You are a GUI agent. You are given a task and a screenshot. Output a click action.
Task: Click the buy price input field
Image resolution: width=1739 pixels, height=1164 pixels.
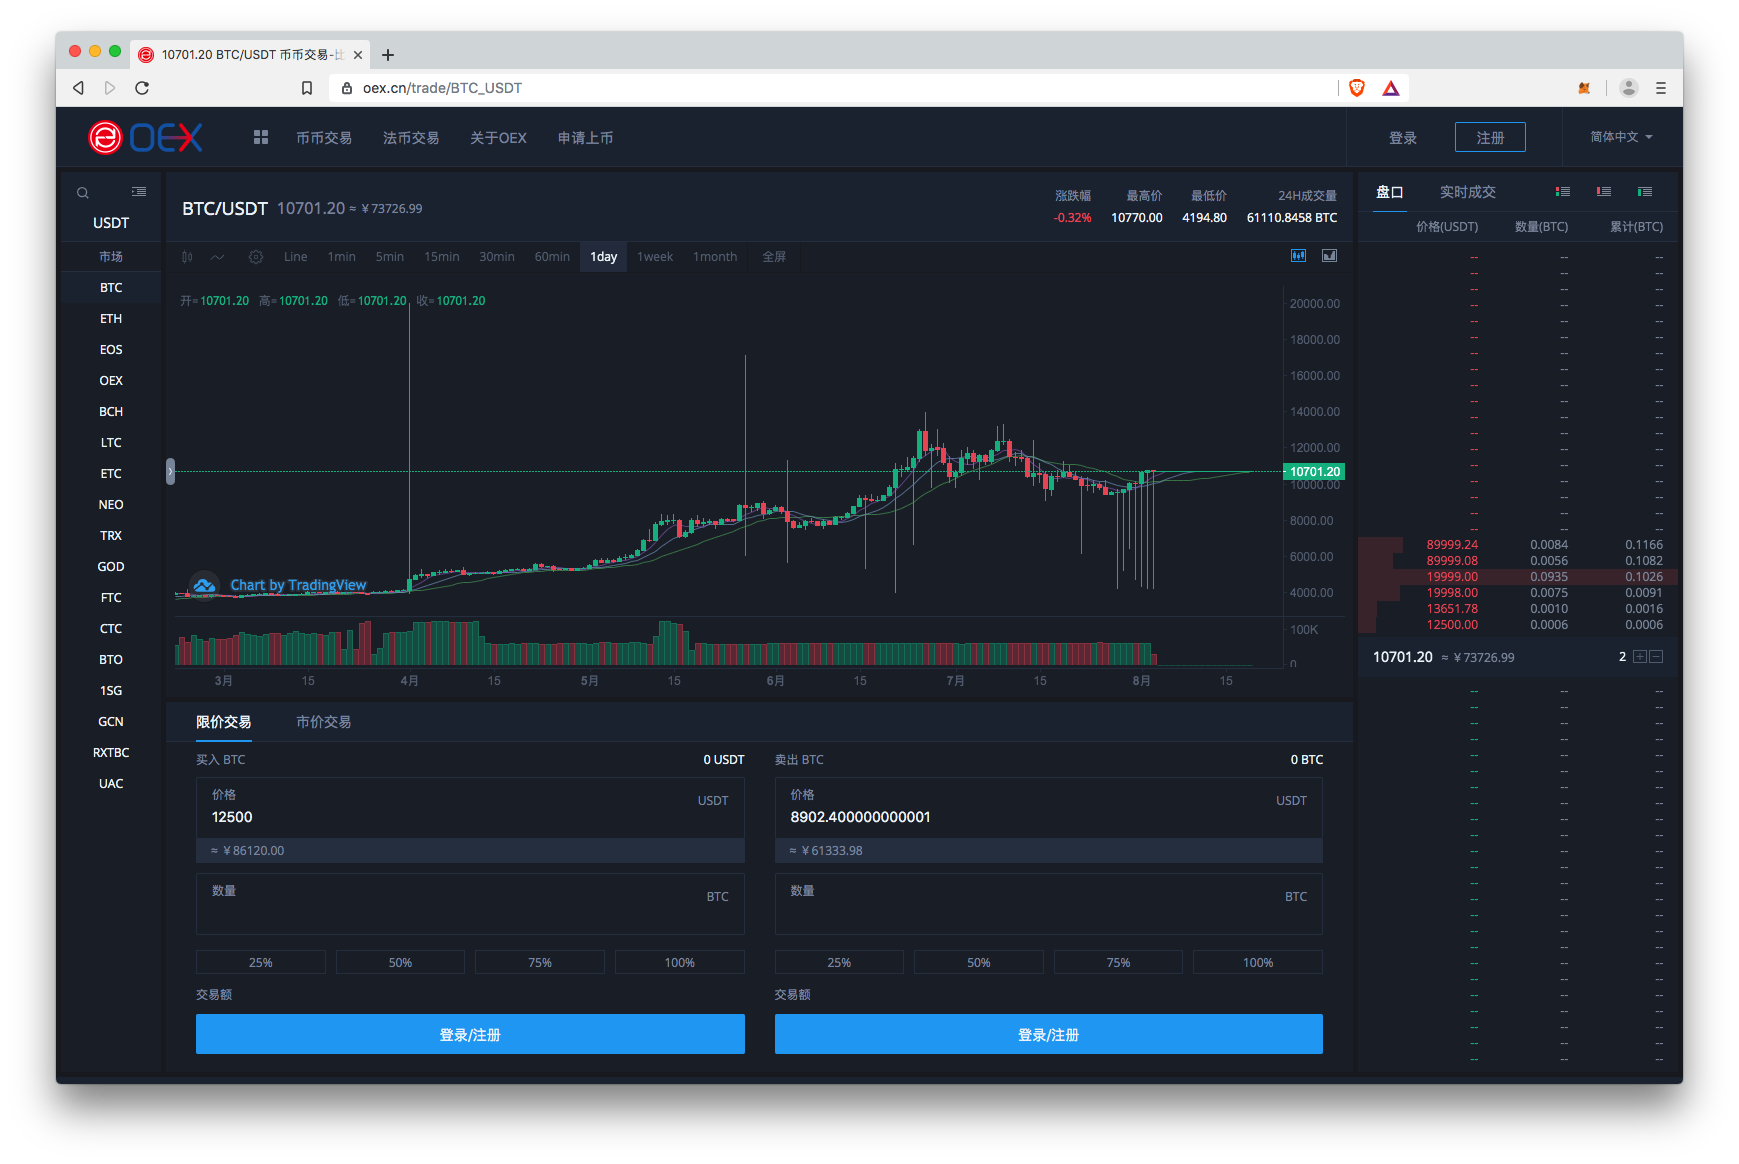(x=470, y=808)
